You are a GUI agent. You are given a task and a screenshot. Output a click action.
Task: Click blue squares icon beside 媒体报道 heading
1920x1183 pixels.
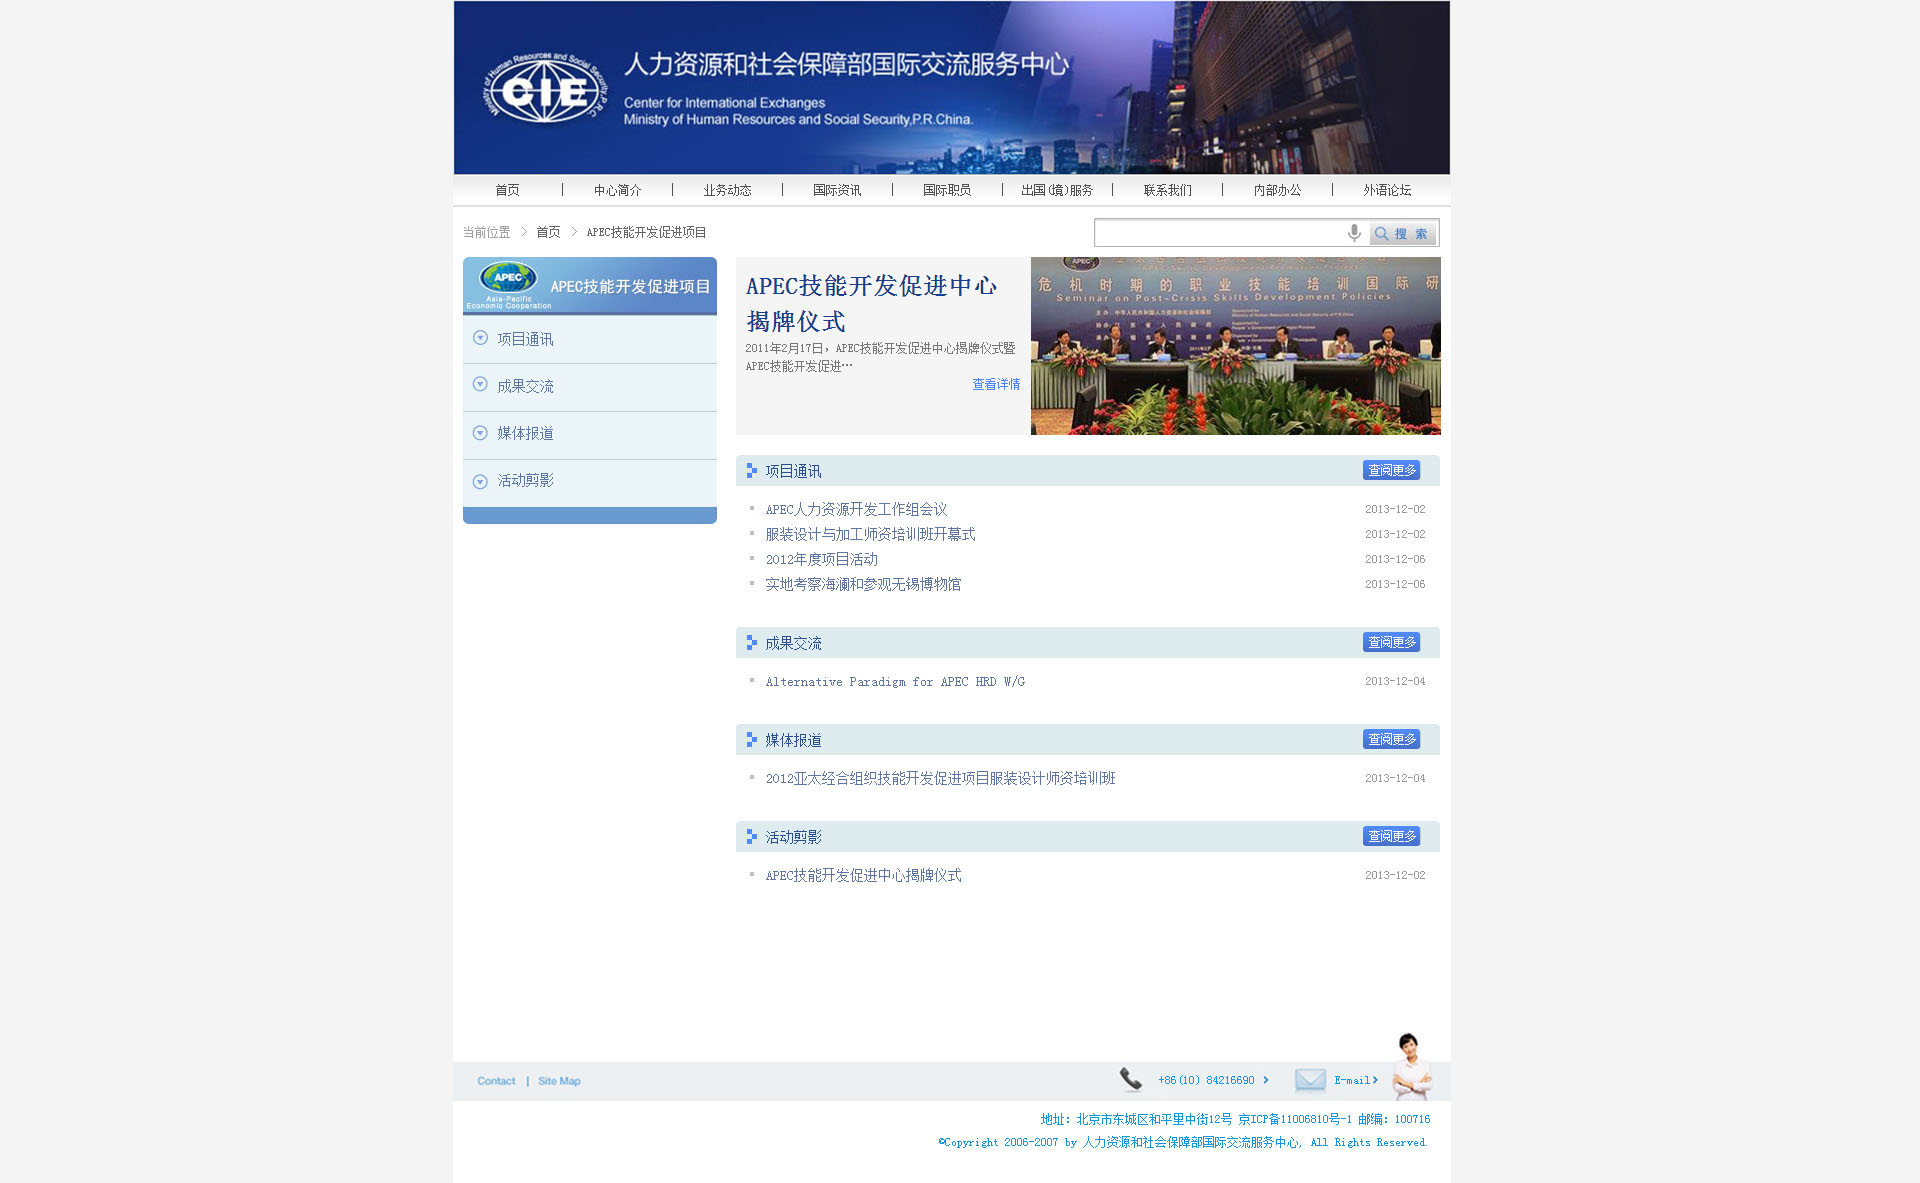752,739
